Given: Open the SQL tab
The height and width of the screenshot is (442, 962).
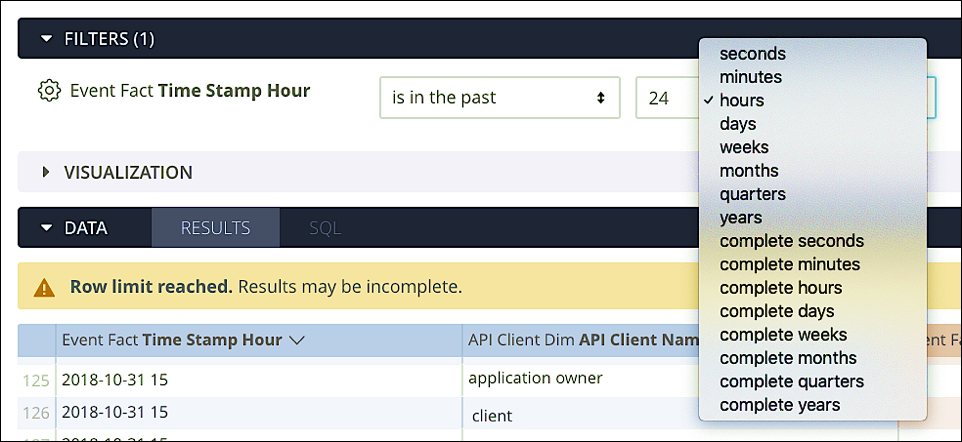Looking at the screenshot, I should [325, 228].
